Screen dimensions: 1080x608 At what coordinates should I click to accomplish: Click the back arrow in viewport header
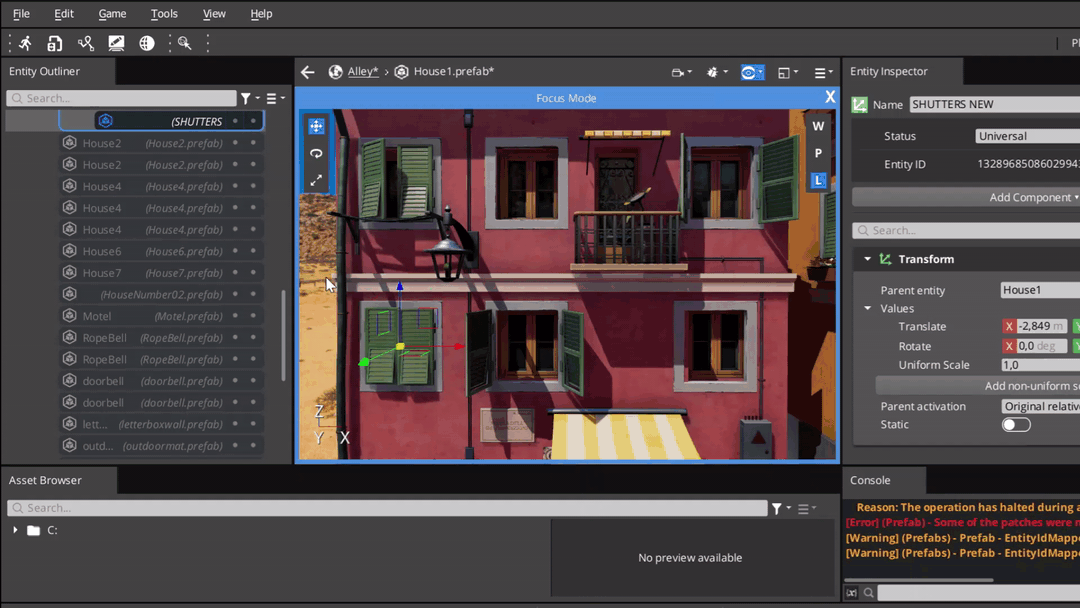tap(308, 72)
